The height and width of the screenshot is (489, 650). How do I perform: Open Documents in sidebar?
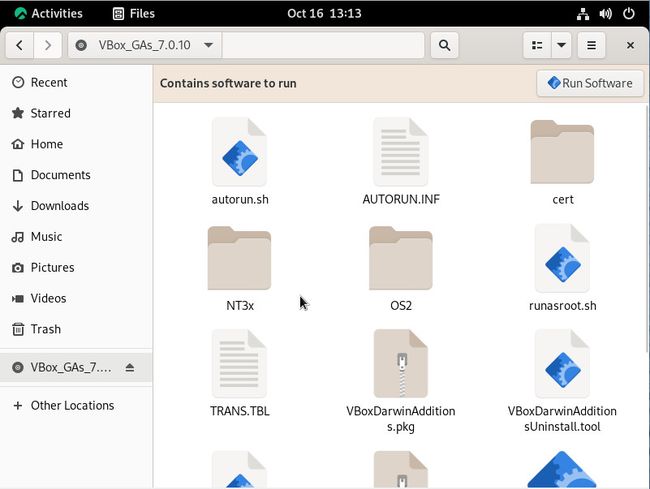[76, 175]
